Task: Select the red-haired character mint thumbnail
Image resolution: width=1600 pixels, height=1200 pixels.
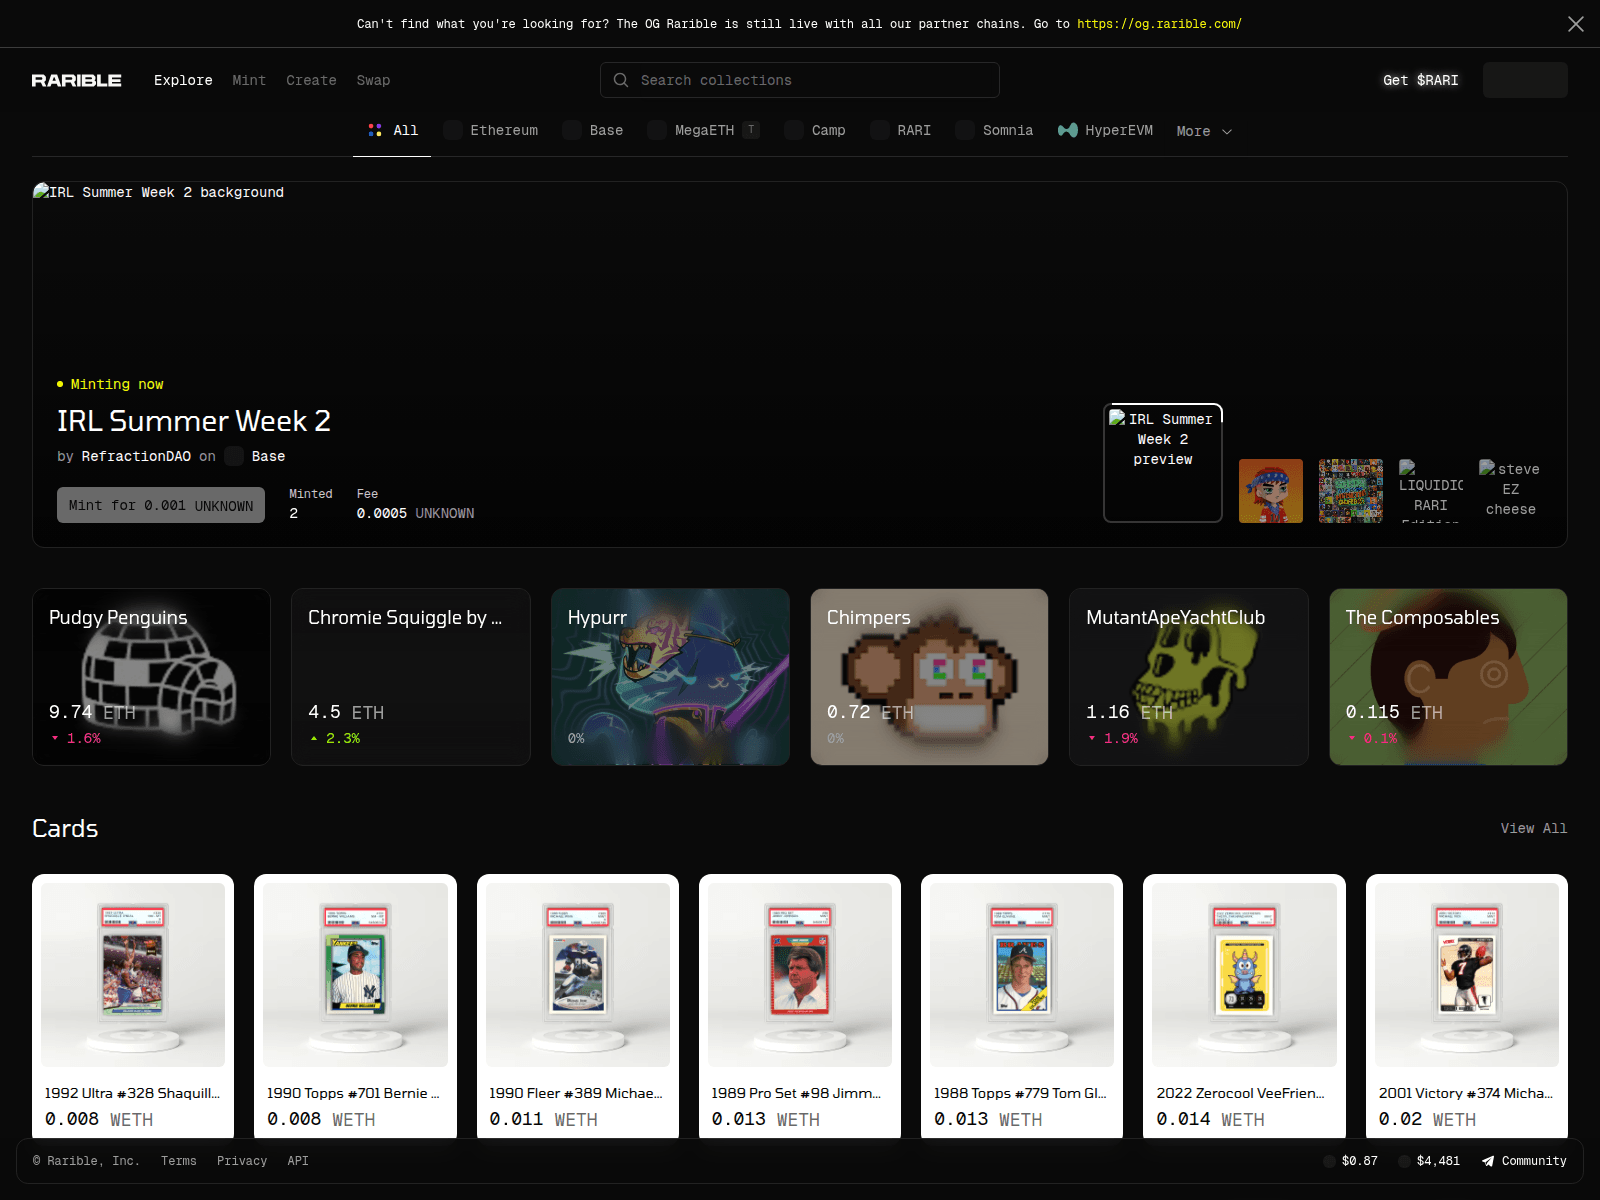Action: (1271, 491)
